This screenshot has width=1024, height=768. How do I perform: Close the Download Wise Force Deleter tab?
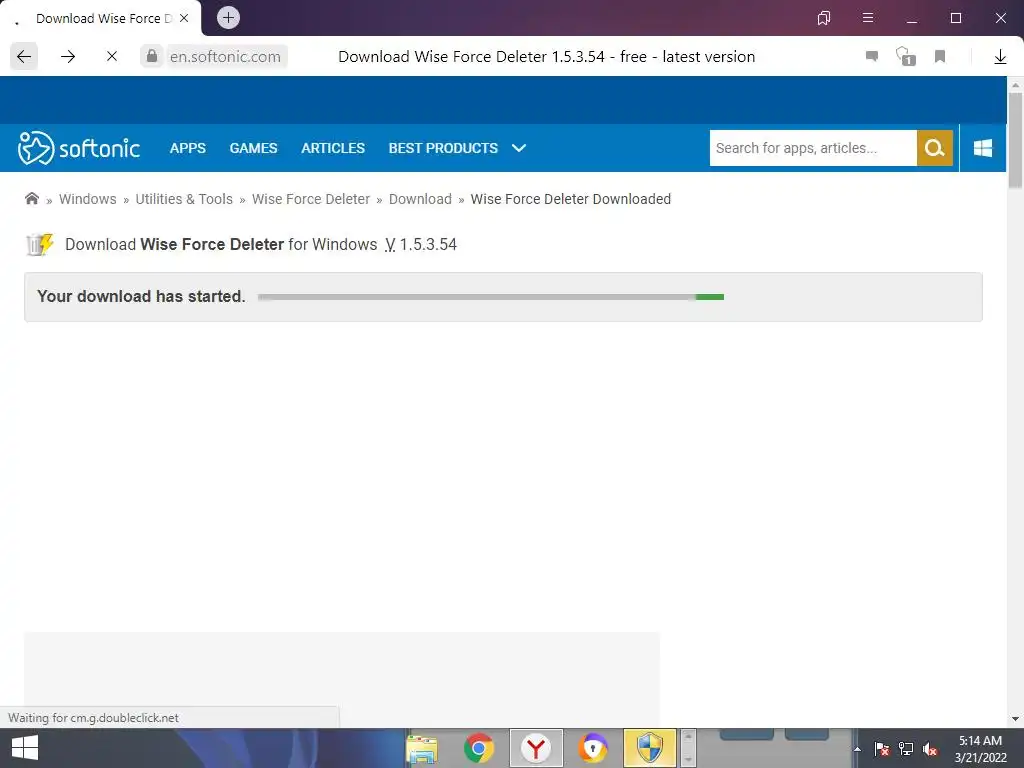[184, 18]
